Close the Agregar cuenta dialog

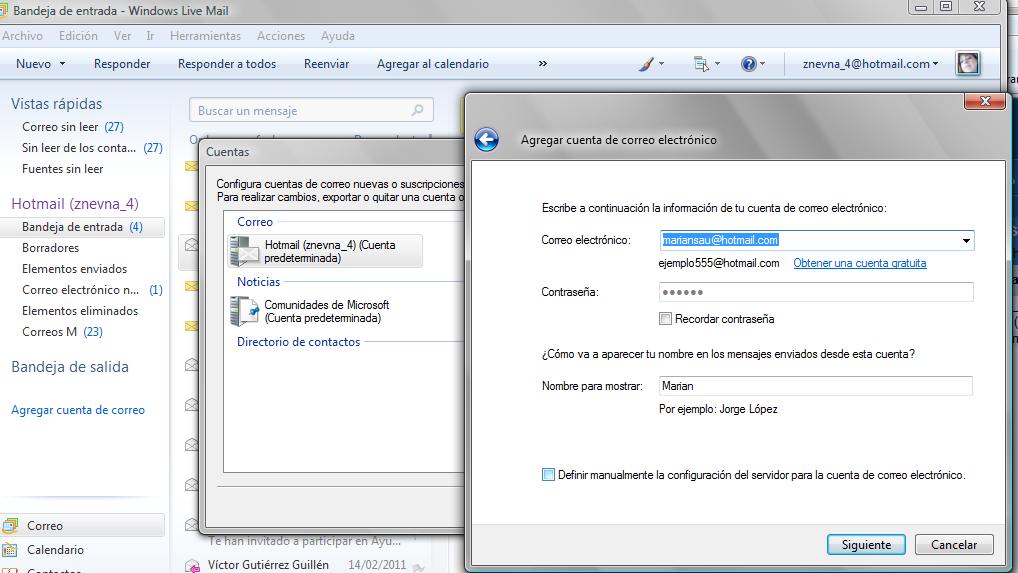pyautogui.click(x=985, y=101)
